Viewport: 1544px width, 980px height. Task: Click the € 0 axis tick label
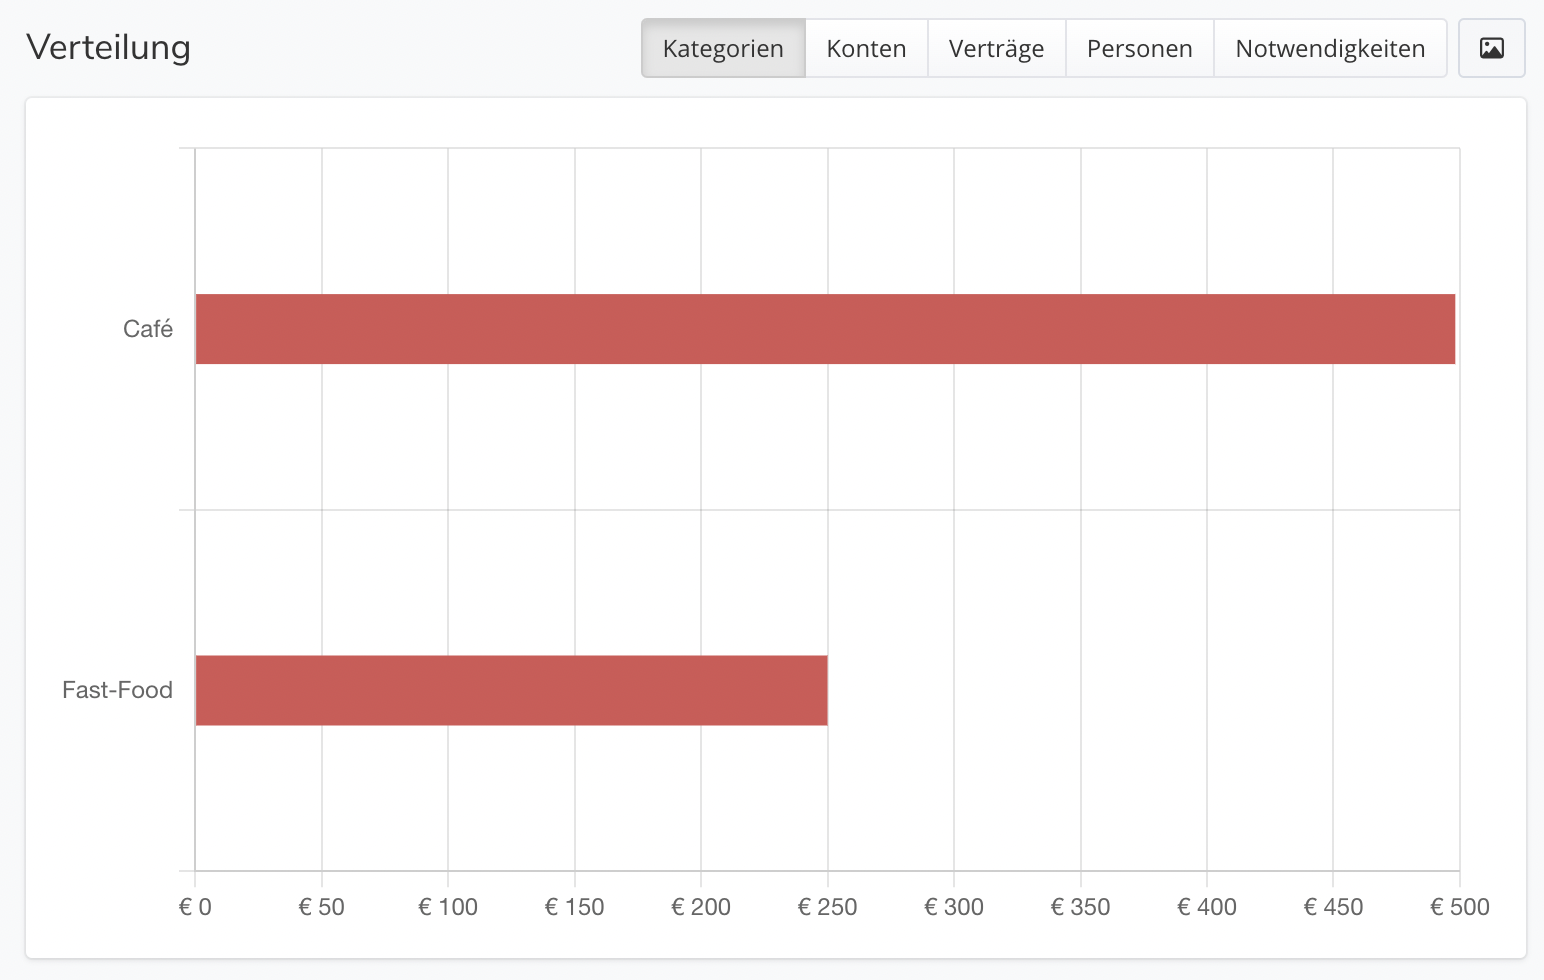[195, 907]
